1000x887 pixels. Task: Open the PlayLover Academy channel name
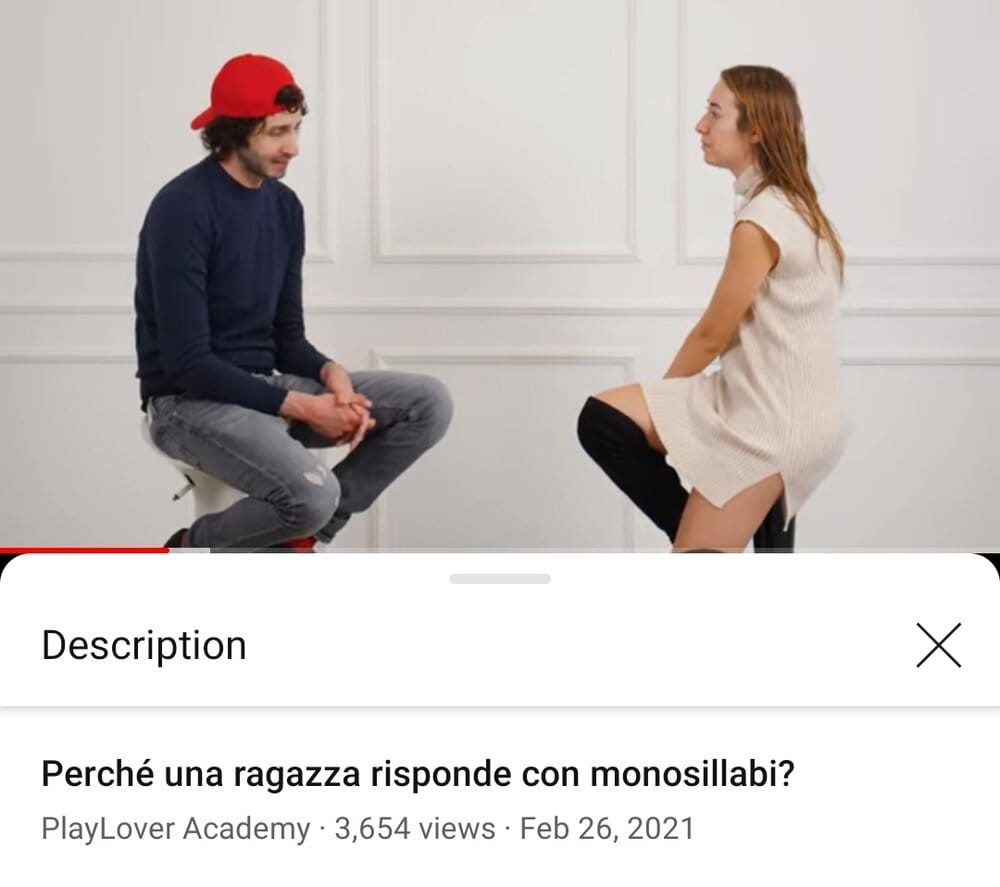[176, 828]
